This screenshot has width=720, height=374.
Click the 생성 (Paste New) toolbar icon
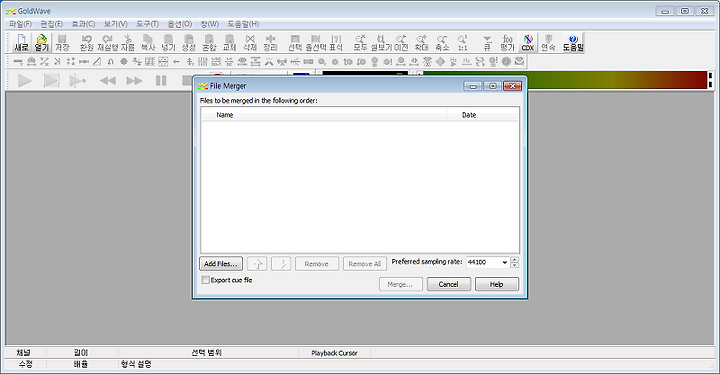[x=189, y=43]
